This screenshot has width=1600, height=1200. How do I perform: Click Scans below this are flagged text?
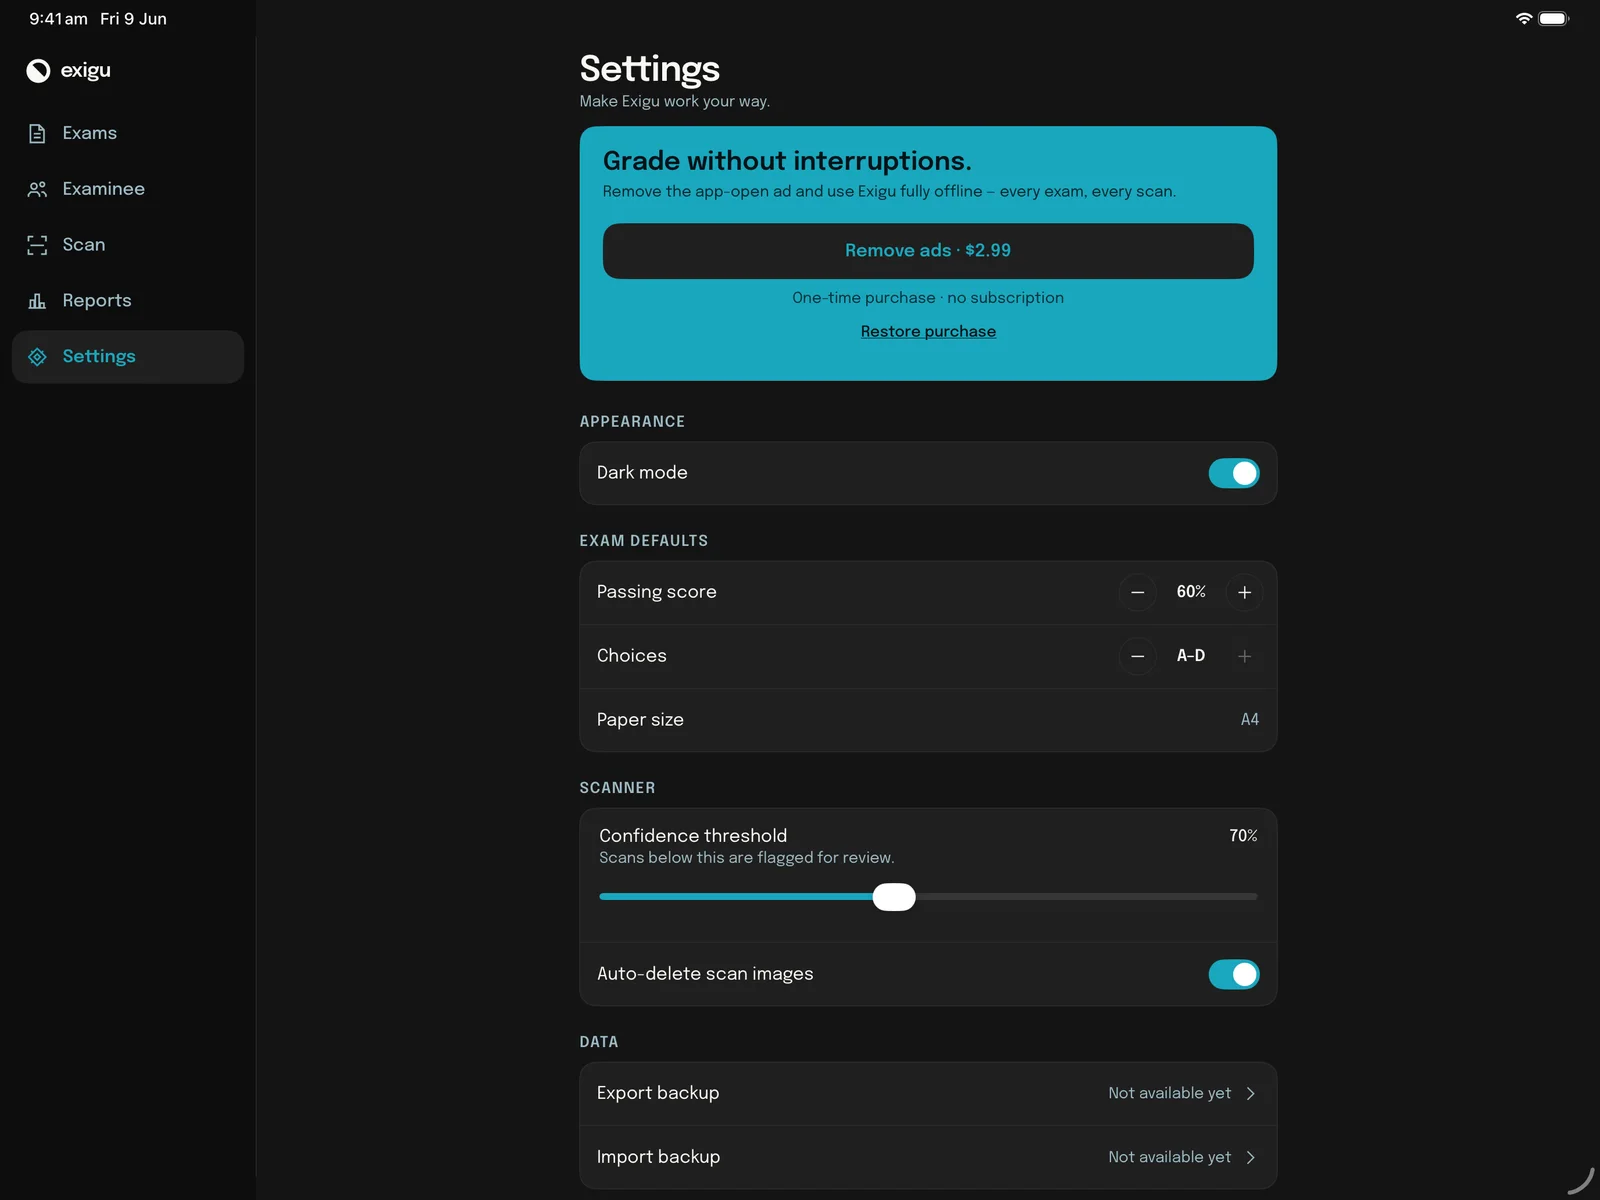pos(746,858)
